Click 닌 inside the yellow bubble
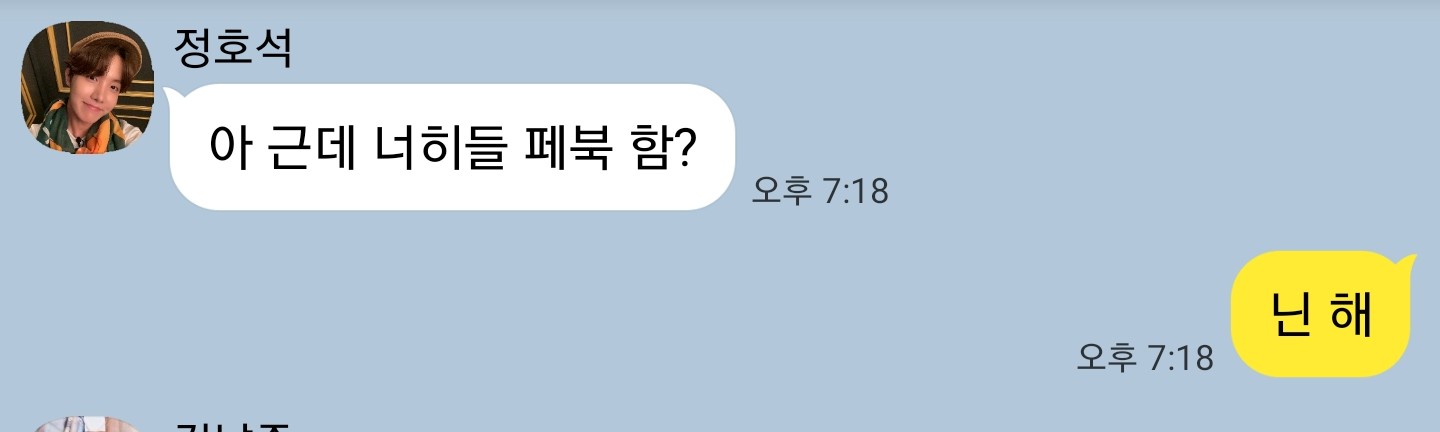 click(x=1291, y=314)
